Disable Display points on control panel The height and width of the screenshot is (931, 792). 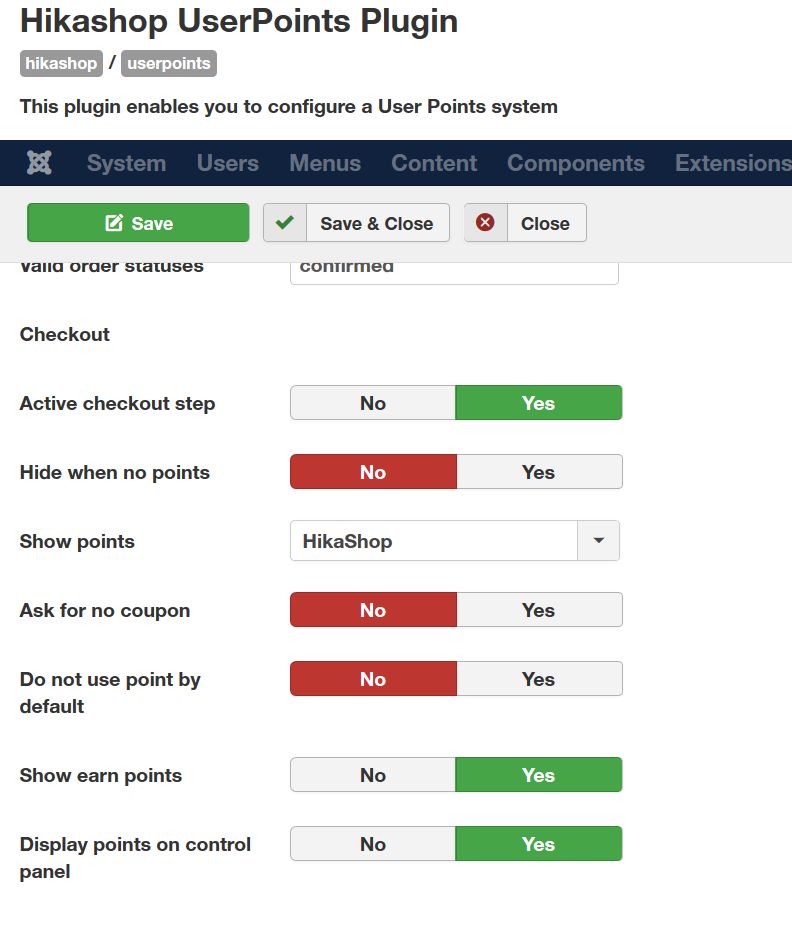point(373,844)
